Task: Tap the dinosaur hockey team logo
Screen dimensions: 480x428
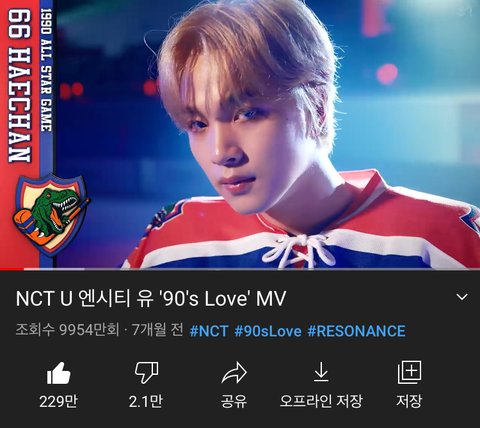Action: [x=51, y=215]
